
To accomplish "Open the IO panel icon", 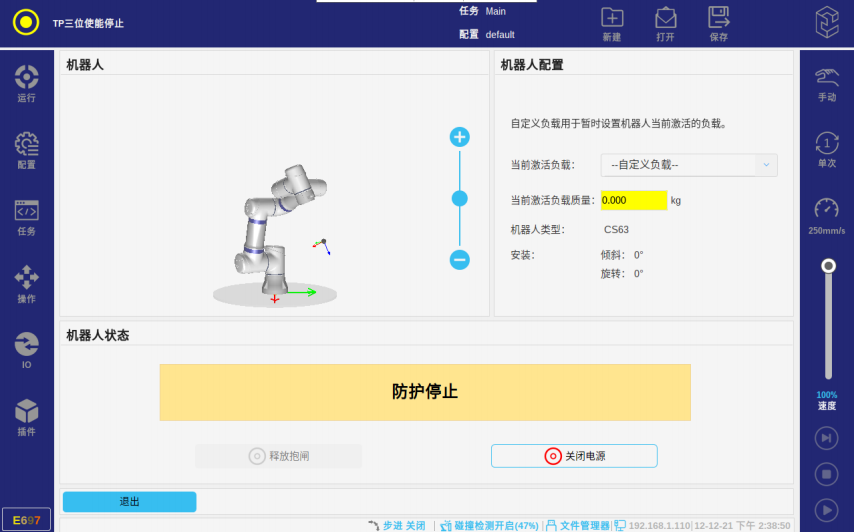I will tap(27, 349).
